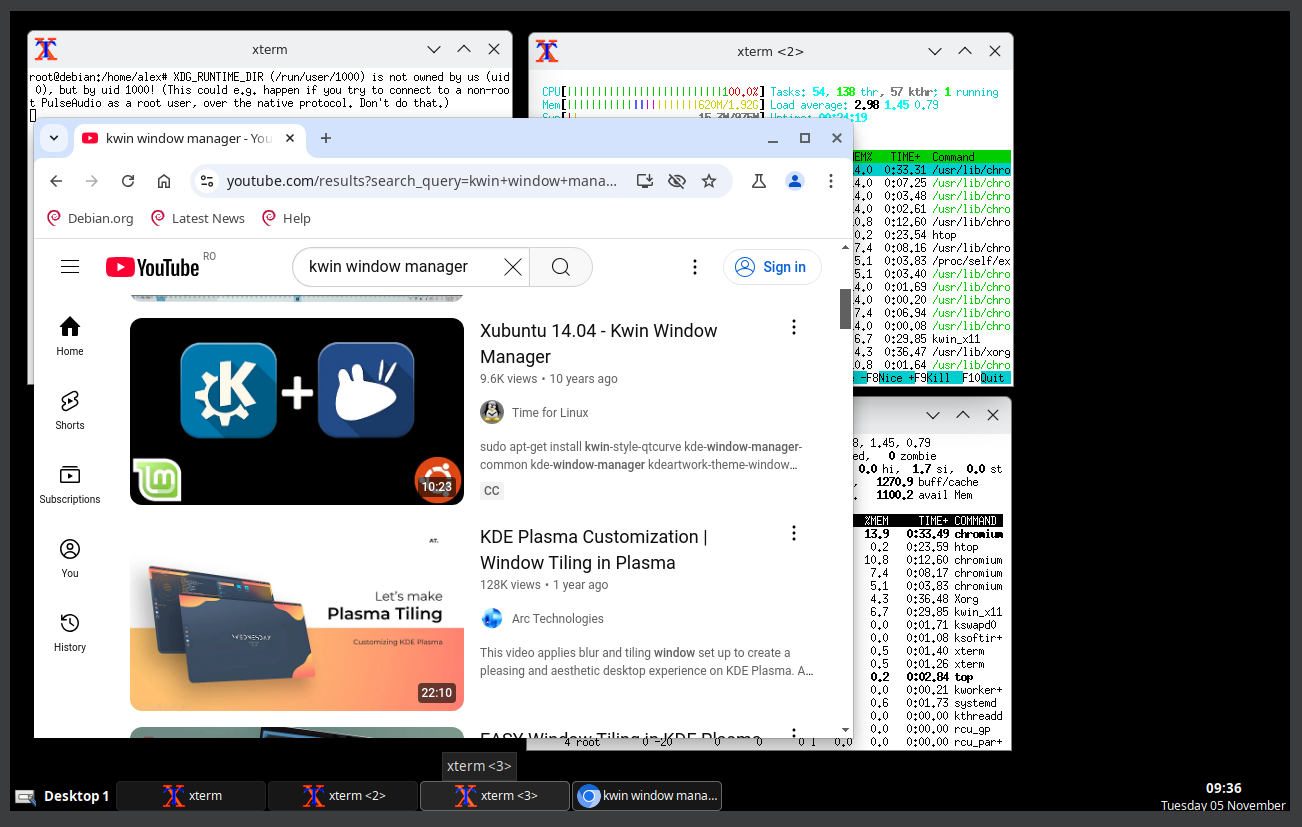This screenshot has width=1302, height=827.
Task: Open Chromium three-dot main menu
Action: [x=830, y=181]
